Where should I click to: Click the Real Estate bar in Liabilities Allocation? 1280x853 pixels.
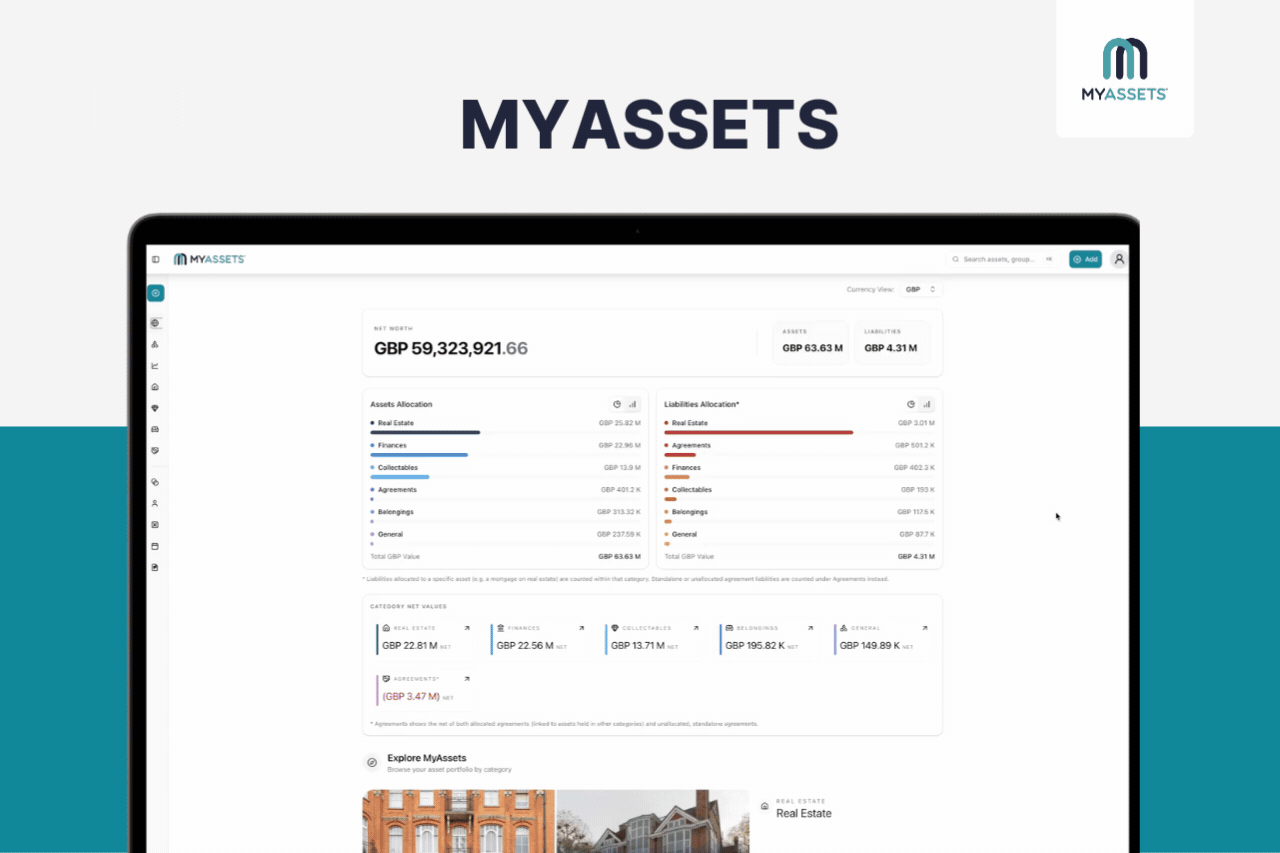(x=759, y=433)
